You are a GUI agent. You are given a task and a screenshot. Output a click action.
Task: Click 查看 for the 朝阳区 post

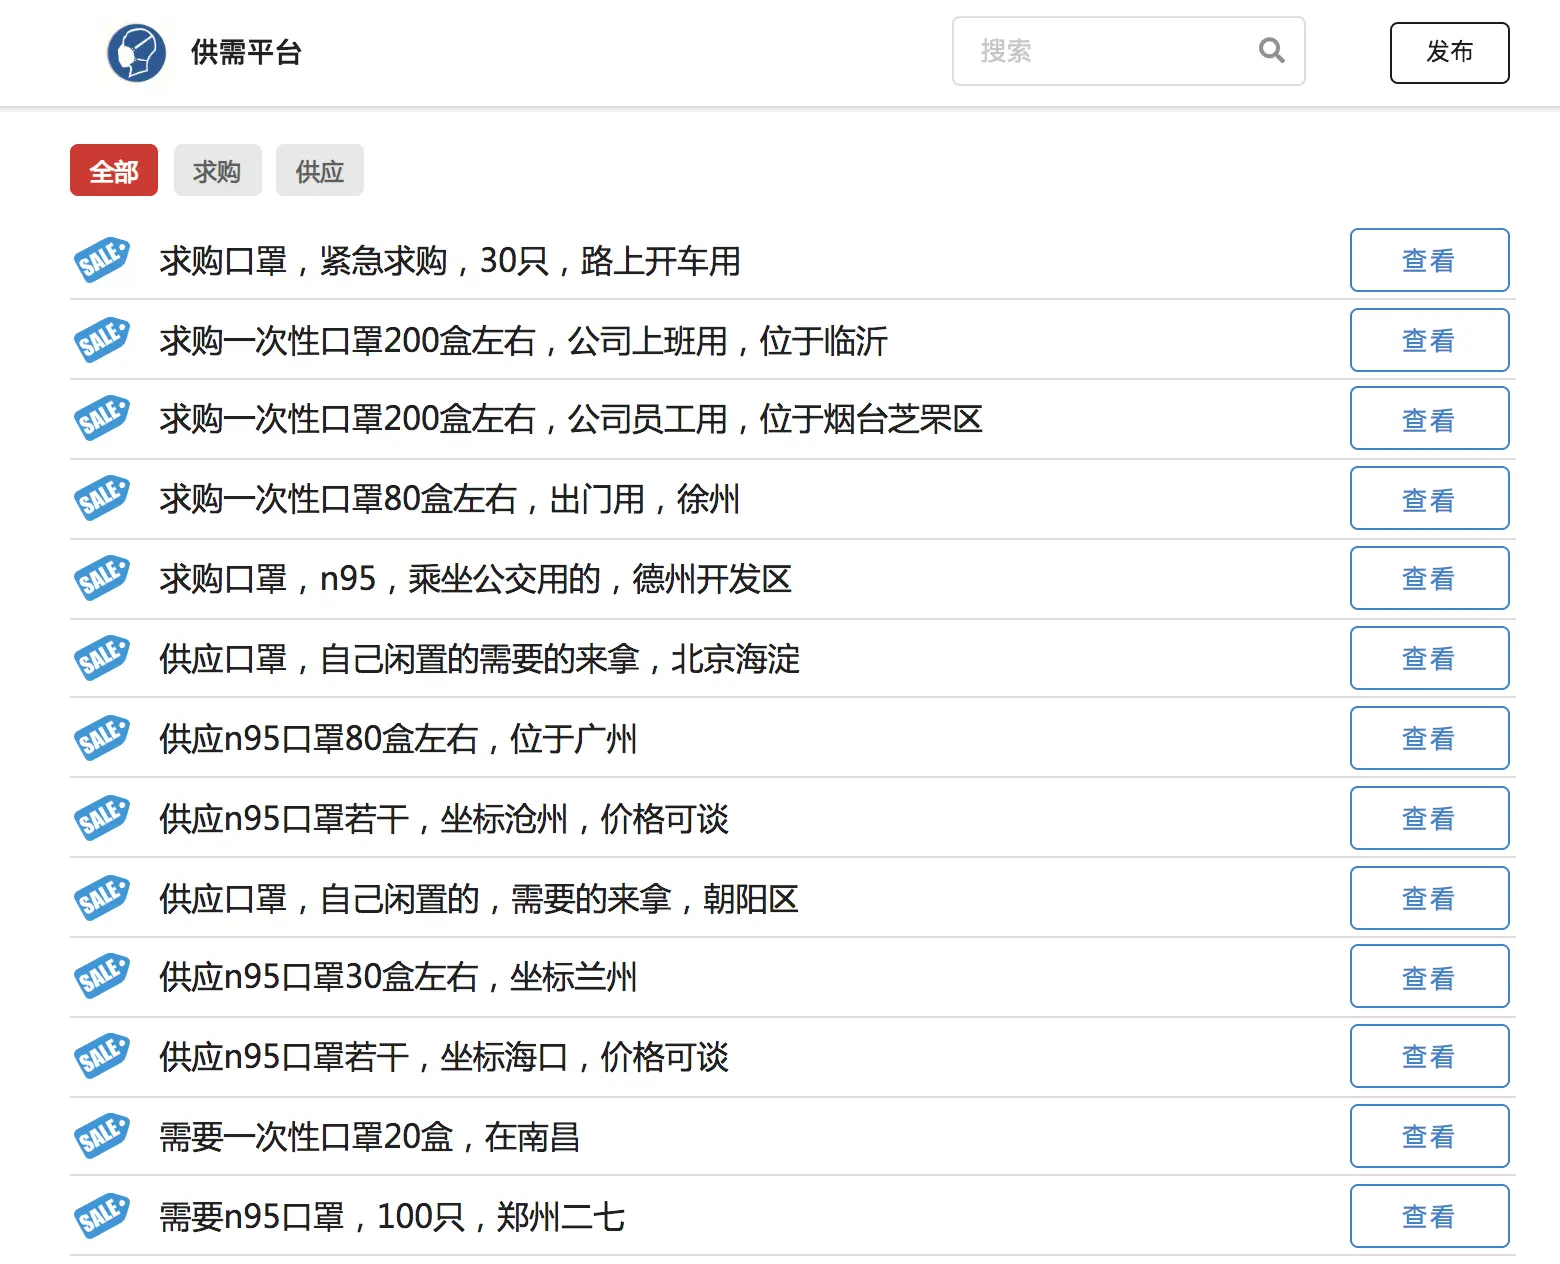(x=1429, y=898)
